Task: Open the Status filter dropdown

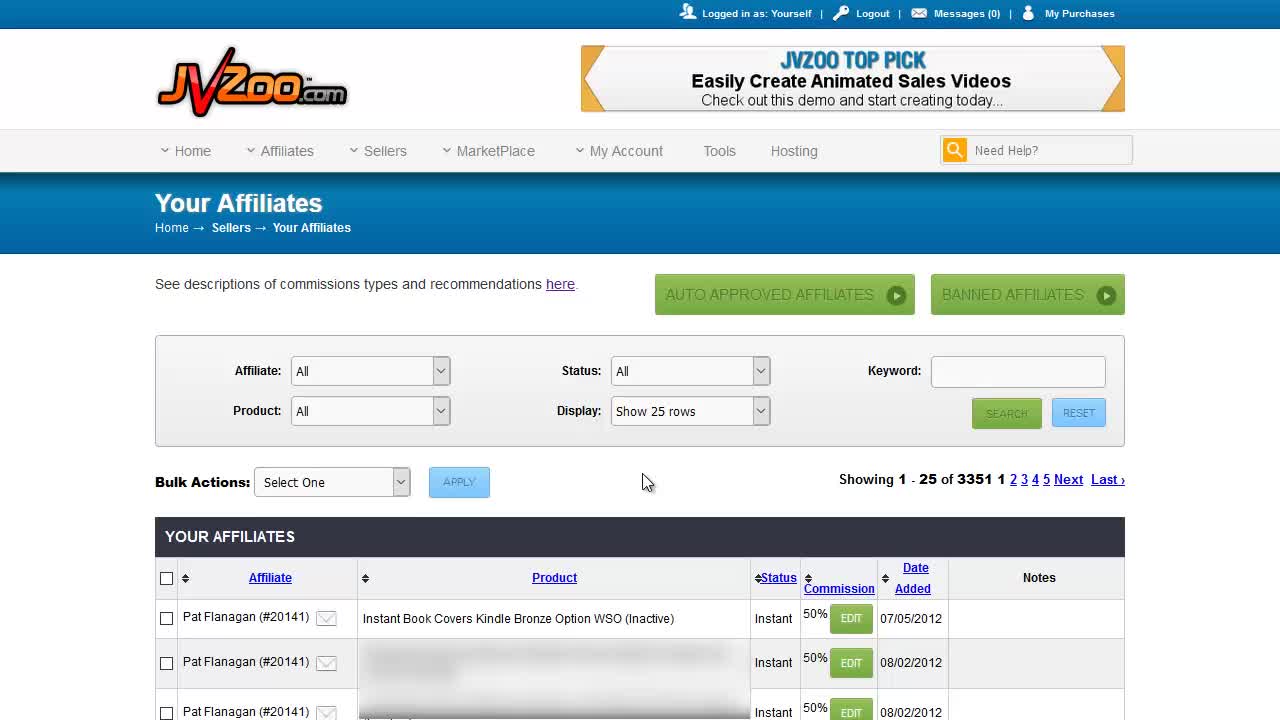Action: pyautogui.click(x=690, y=371)
